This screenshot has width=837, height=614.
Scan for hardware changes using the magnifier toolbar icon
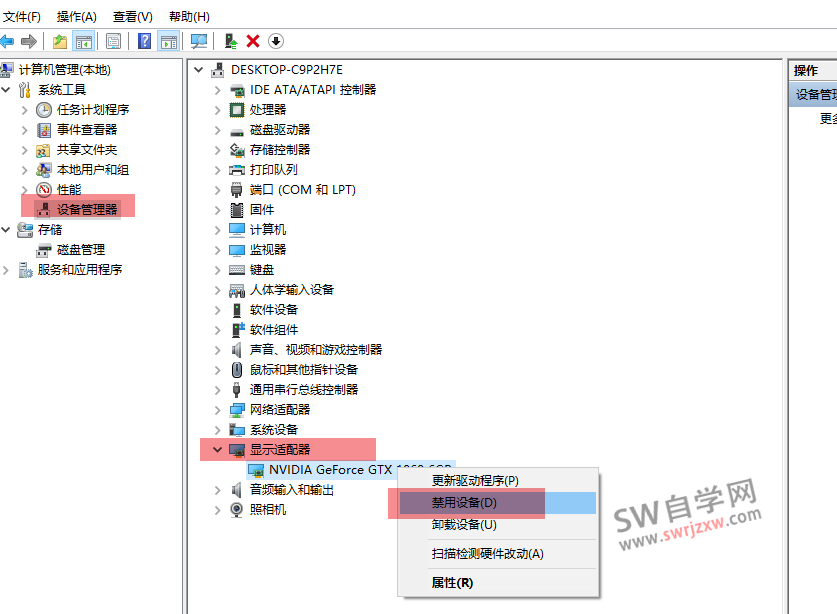coord(198,41)
